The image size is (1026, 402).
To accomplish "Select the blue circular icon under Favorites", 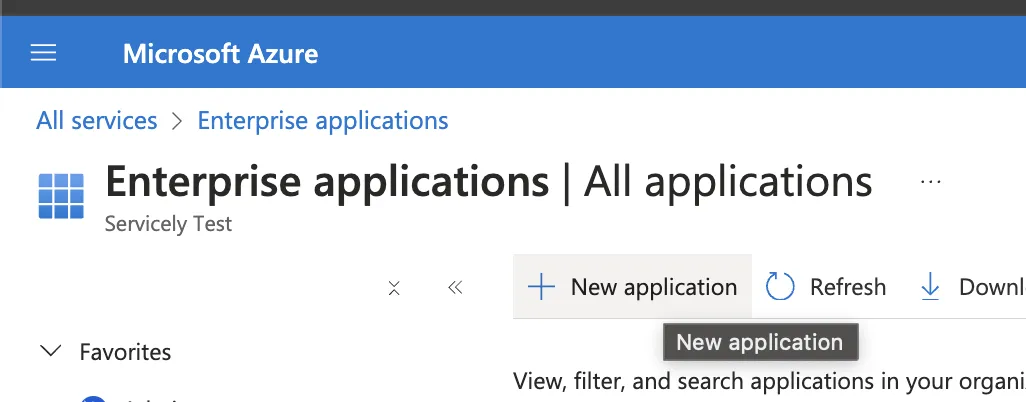I will click(x=94, y=398).
